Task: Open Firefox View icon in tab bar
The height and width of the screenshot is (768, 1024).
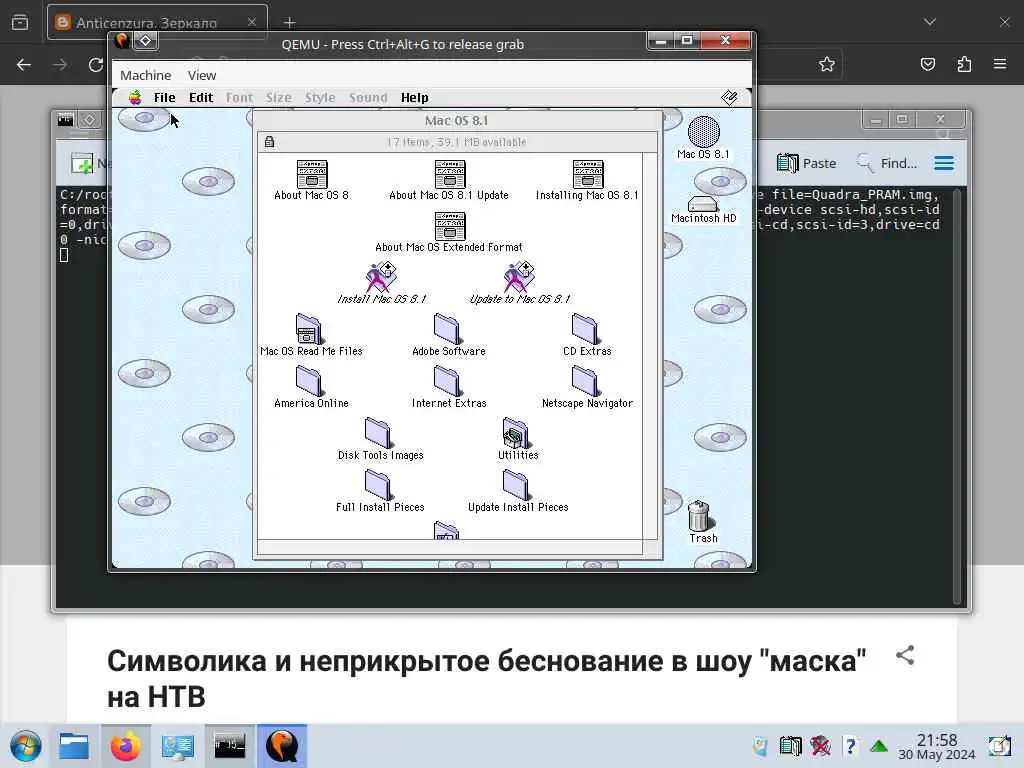Action: (20, 23)
